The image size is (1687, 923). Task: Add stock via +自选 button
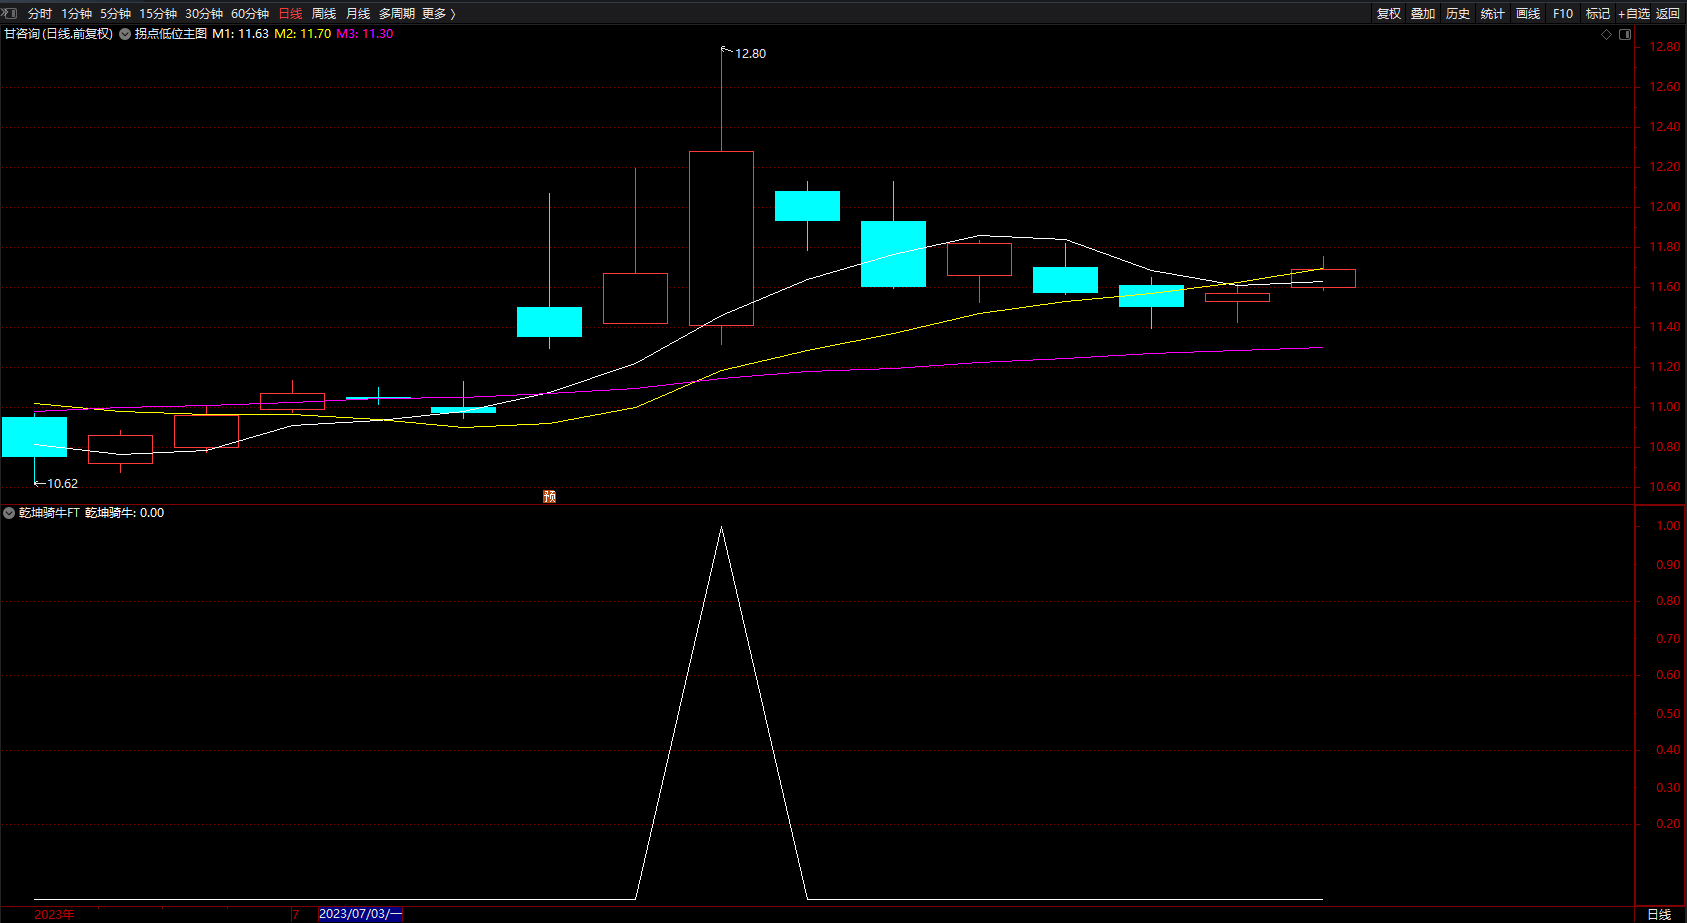click(x=1634, y=13)
